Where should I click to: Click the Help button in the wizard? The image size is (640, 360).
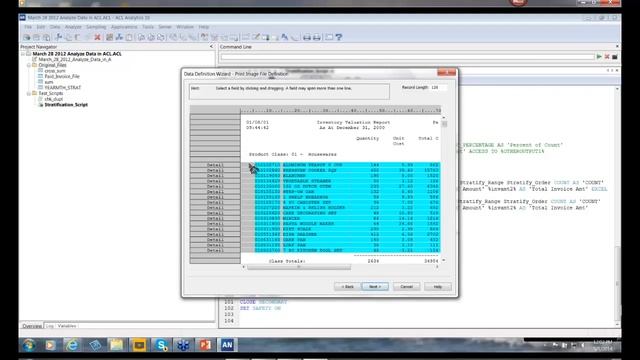pyautogui.click(x=438, y=287)
